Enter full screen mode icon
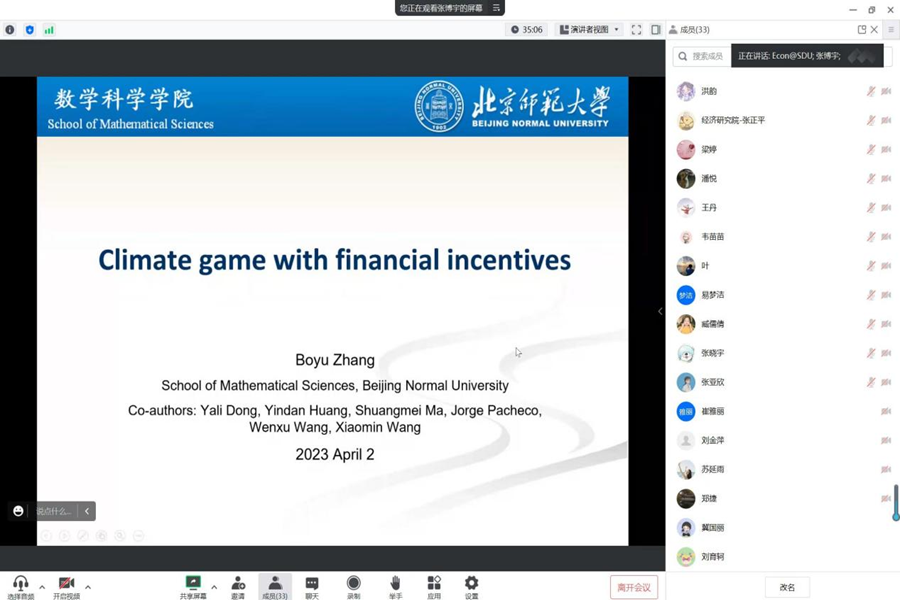This screenshot has height=600, width=900. tap(636, 30)
